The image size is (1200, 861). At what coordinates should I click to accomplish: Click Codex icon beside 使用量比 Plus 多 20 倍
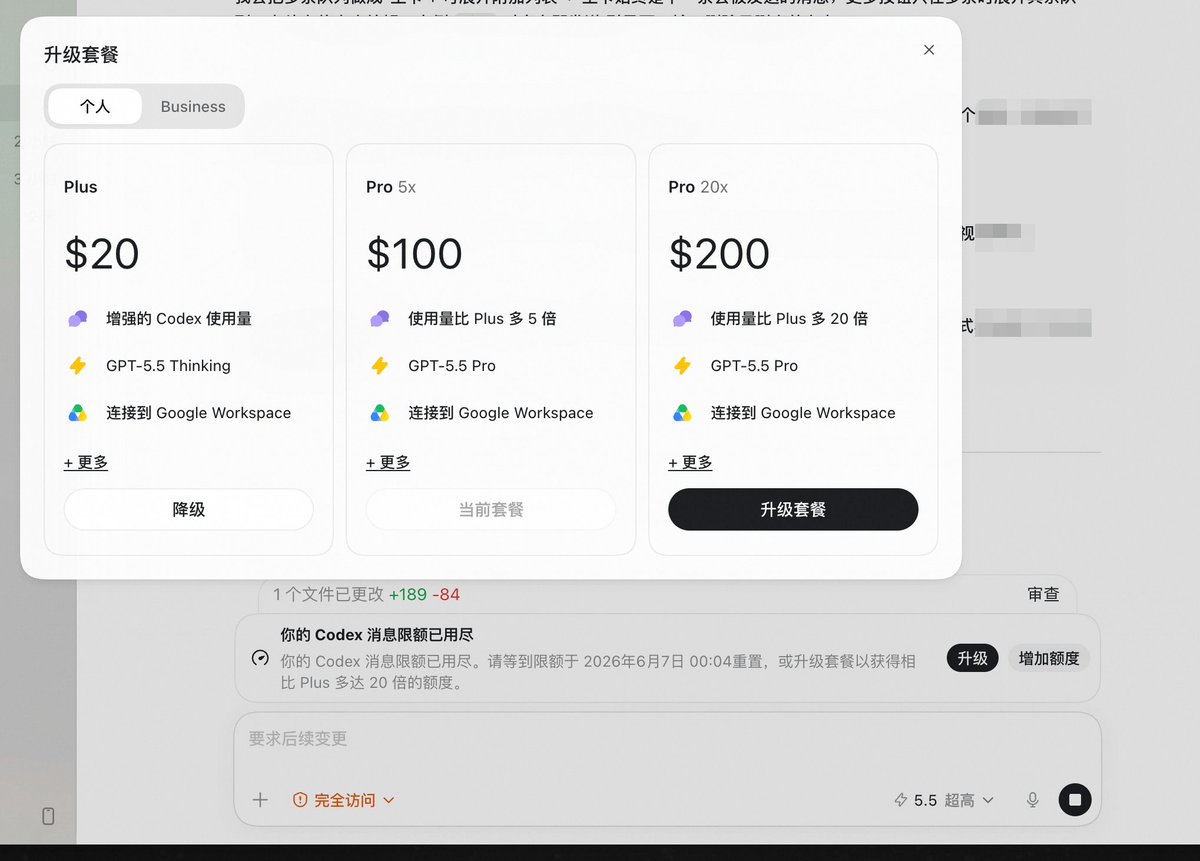682,319
